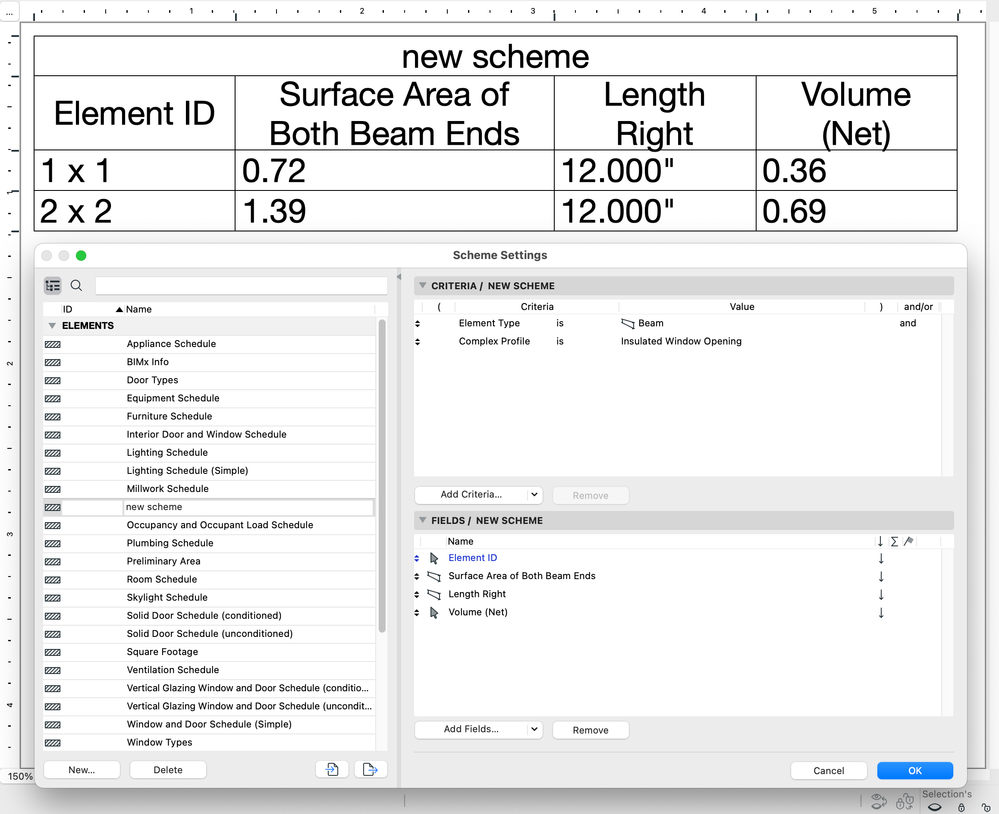Click the arrow icon beside Element ID field
Image resolution: width=999 pixels, height=814 pixels.
(434, 558)
